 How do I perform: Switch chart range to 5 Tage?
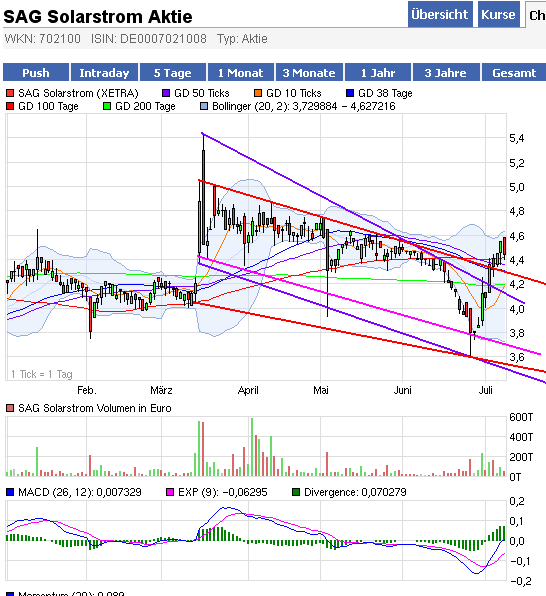[x=173, y=72]
